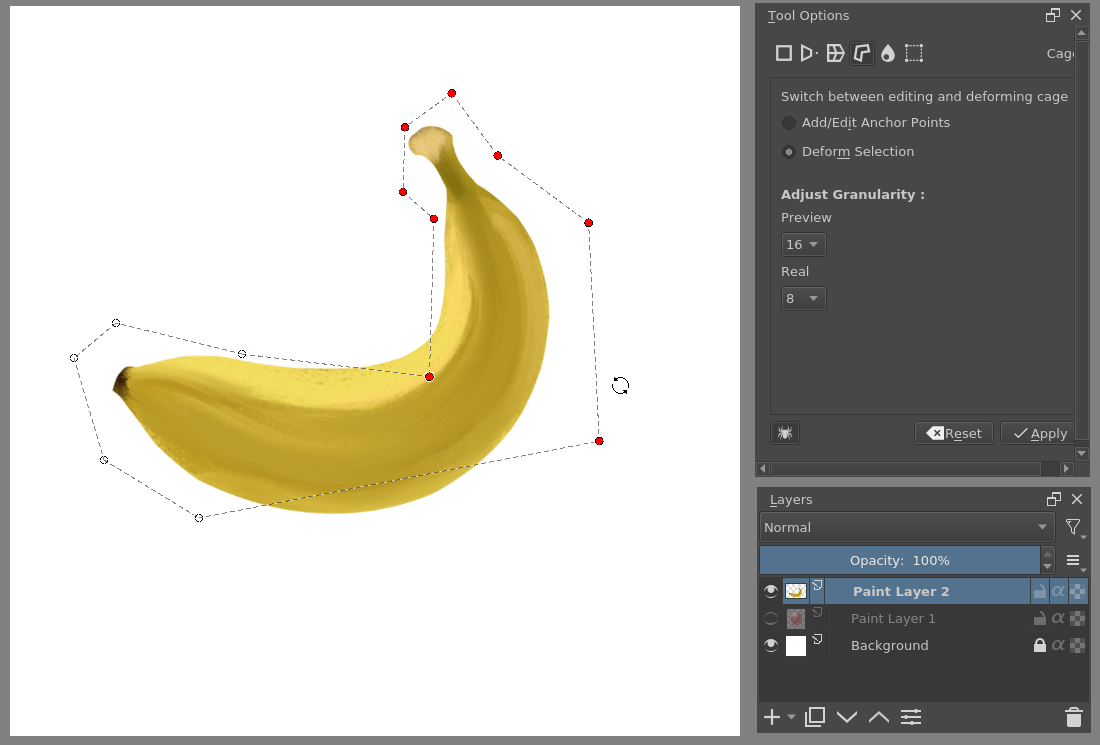Hide the Background layer
1100x745 pixels.
click(x=771, y=645)
